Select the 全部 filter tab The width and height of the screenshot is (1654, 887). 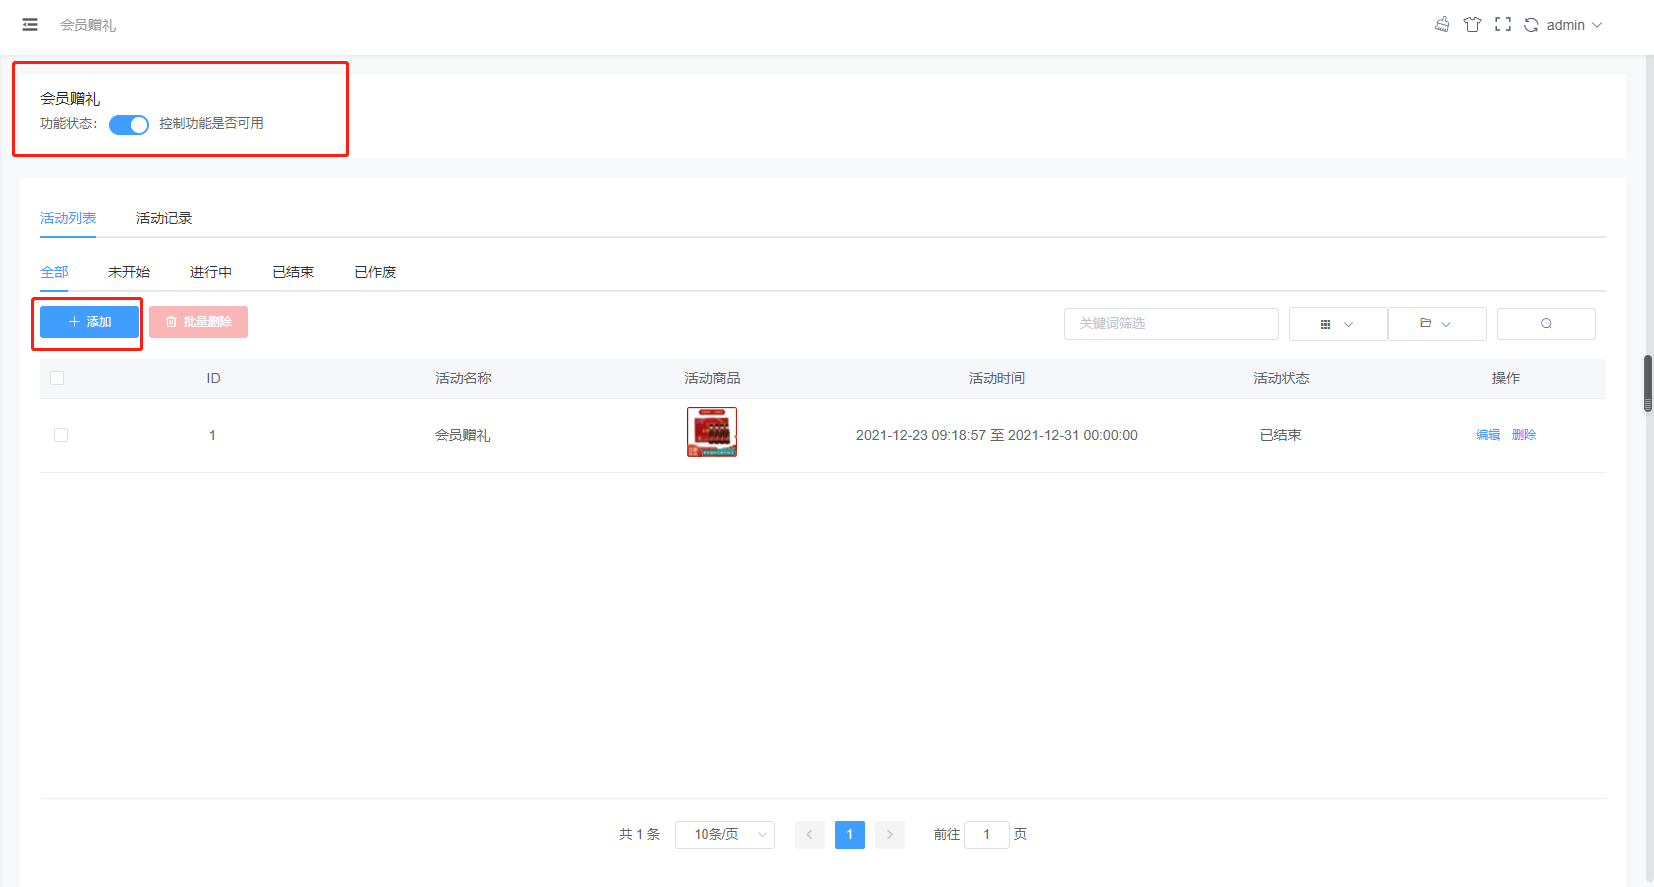tap(54, 272)
